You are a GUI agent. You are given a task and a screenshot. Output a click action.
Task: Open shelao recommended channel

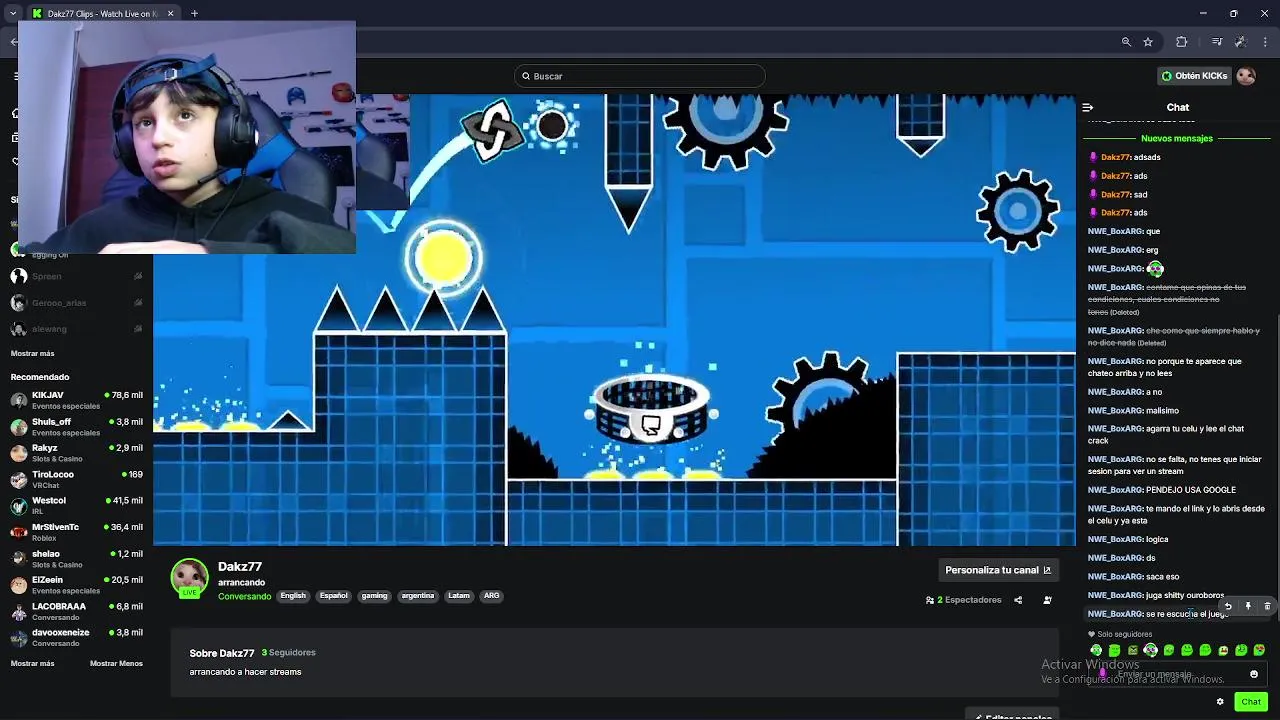pyautogui.click(x=76, y=558)
